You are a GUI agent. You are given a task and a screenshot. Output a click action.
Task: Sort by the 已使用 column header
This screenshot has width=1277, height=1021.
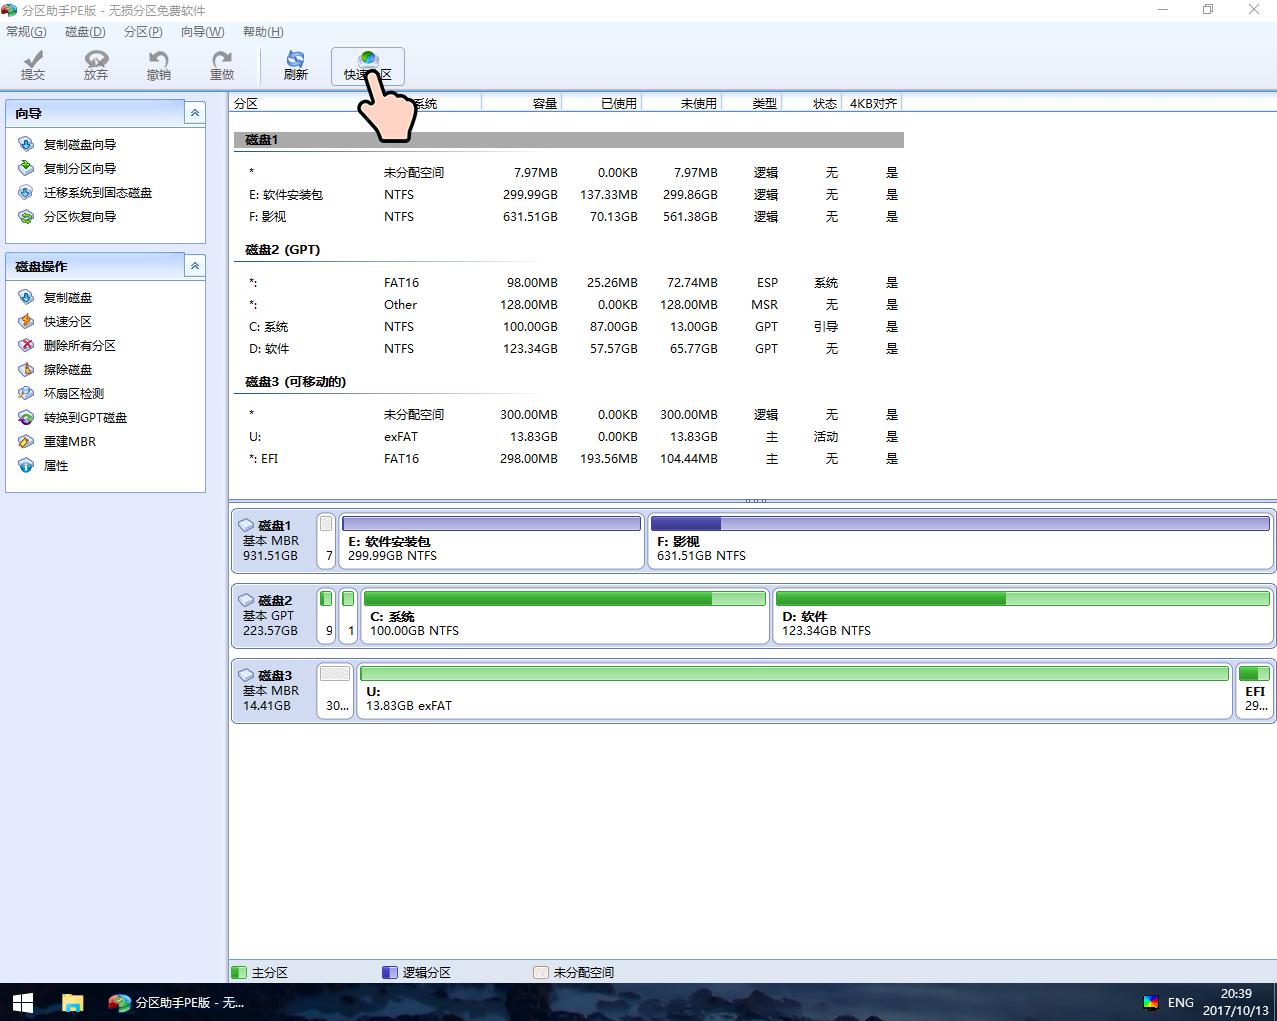[602, 103]
